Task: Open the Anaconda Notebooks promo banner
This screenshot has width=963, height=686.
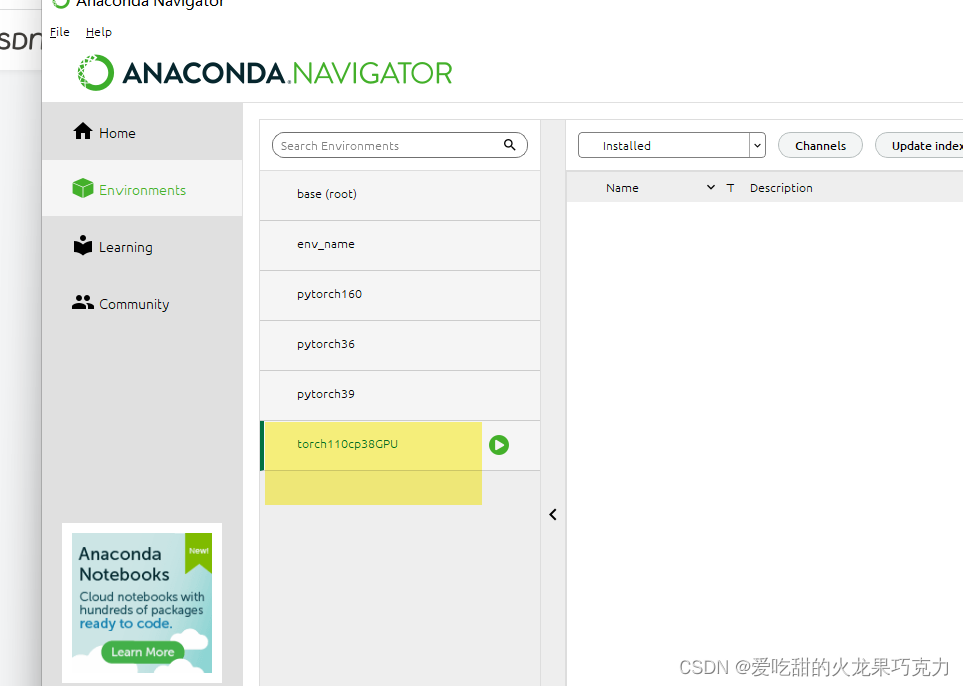Action: [142, 602]
